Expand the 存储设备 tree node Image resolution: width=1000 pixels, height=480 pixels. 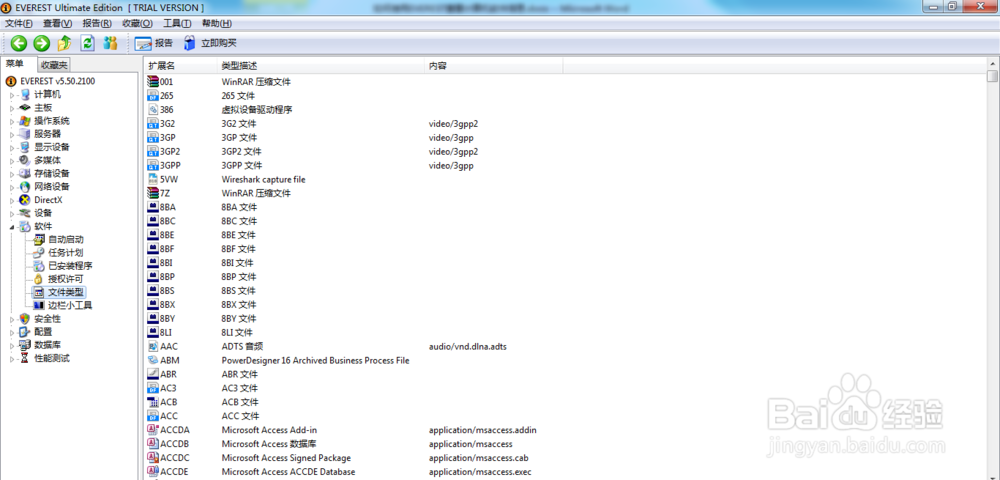pos(11,174)
